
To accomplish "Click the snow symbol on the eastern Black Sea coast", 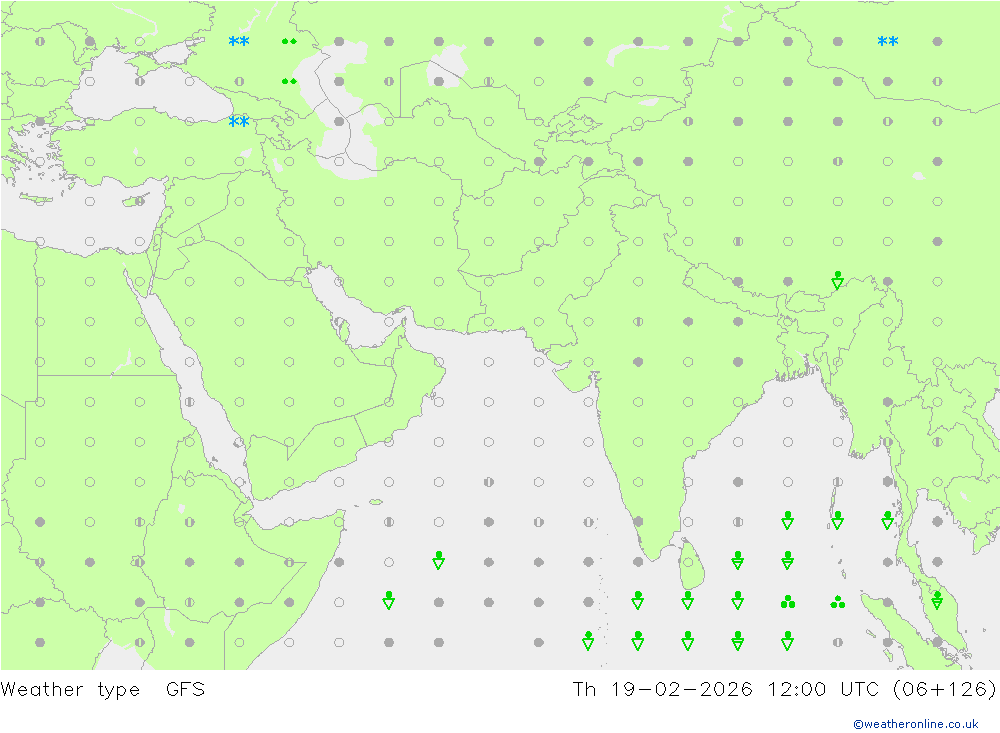I will pyautogui.click(x=239, y=121).
